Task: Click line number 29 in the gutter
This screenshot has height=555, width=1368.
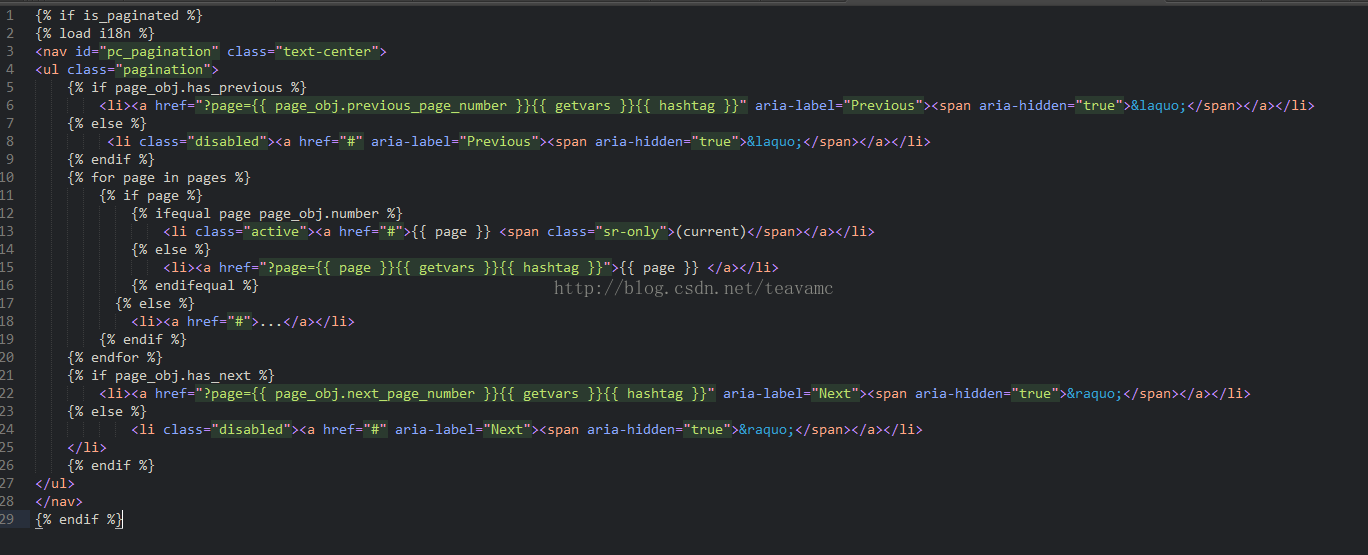Action: 7,520
